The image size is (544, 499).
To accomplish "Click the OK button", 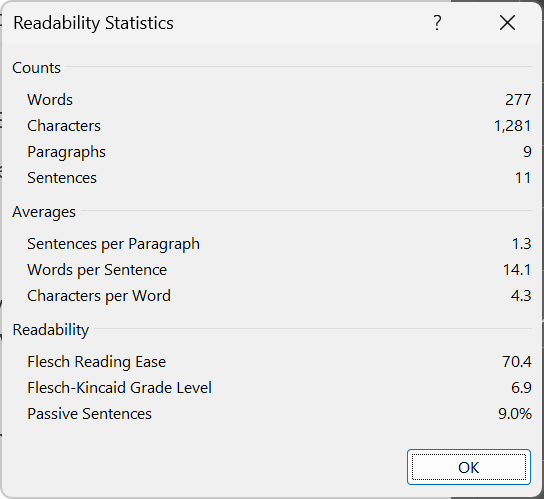I will click(x=469, y=467).
